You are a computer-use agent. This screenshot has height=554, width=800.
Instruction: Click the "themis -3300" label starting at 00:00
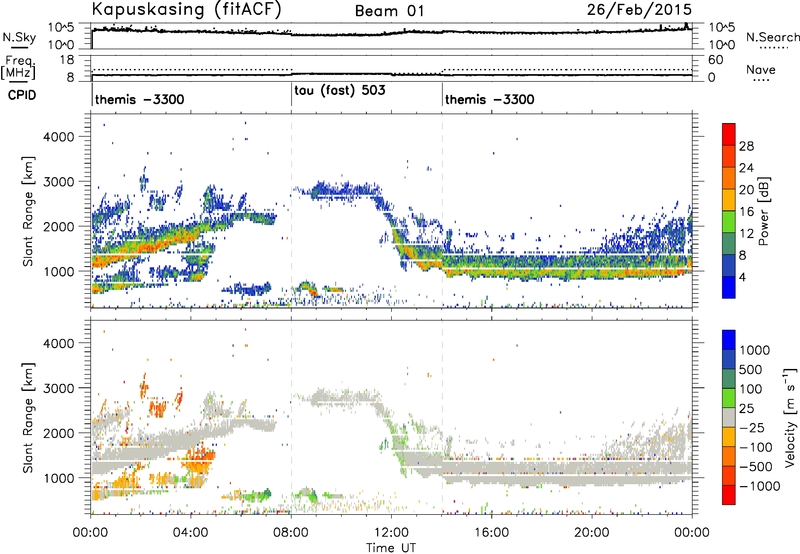[139, 99]
